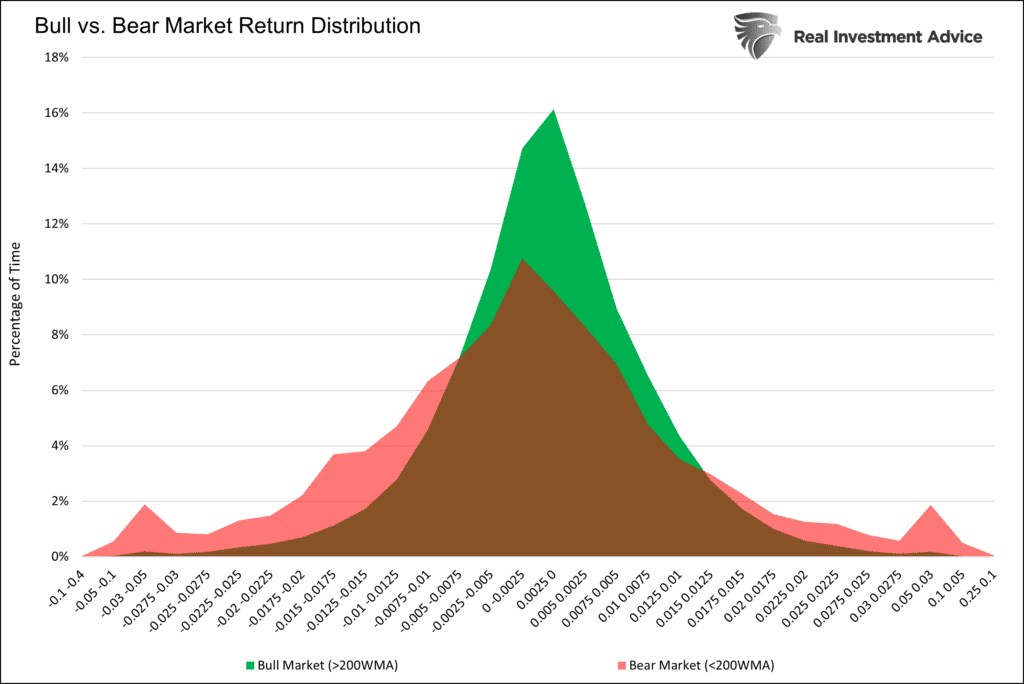The image size is (1024, 684).
Task: Select x-axis label '0.0075 0.005'
Action: point(591,598)
